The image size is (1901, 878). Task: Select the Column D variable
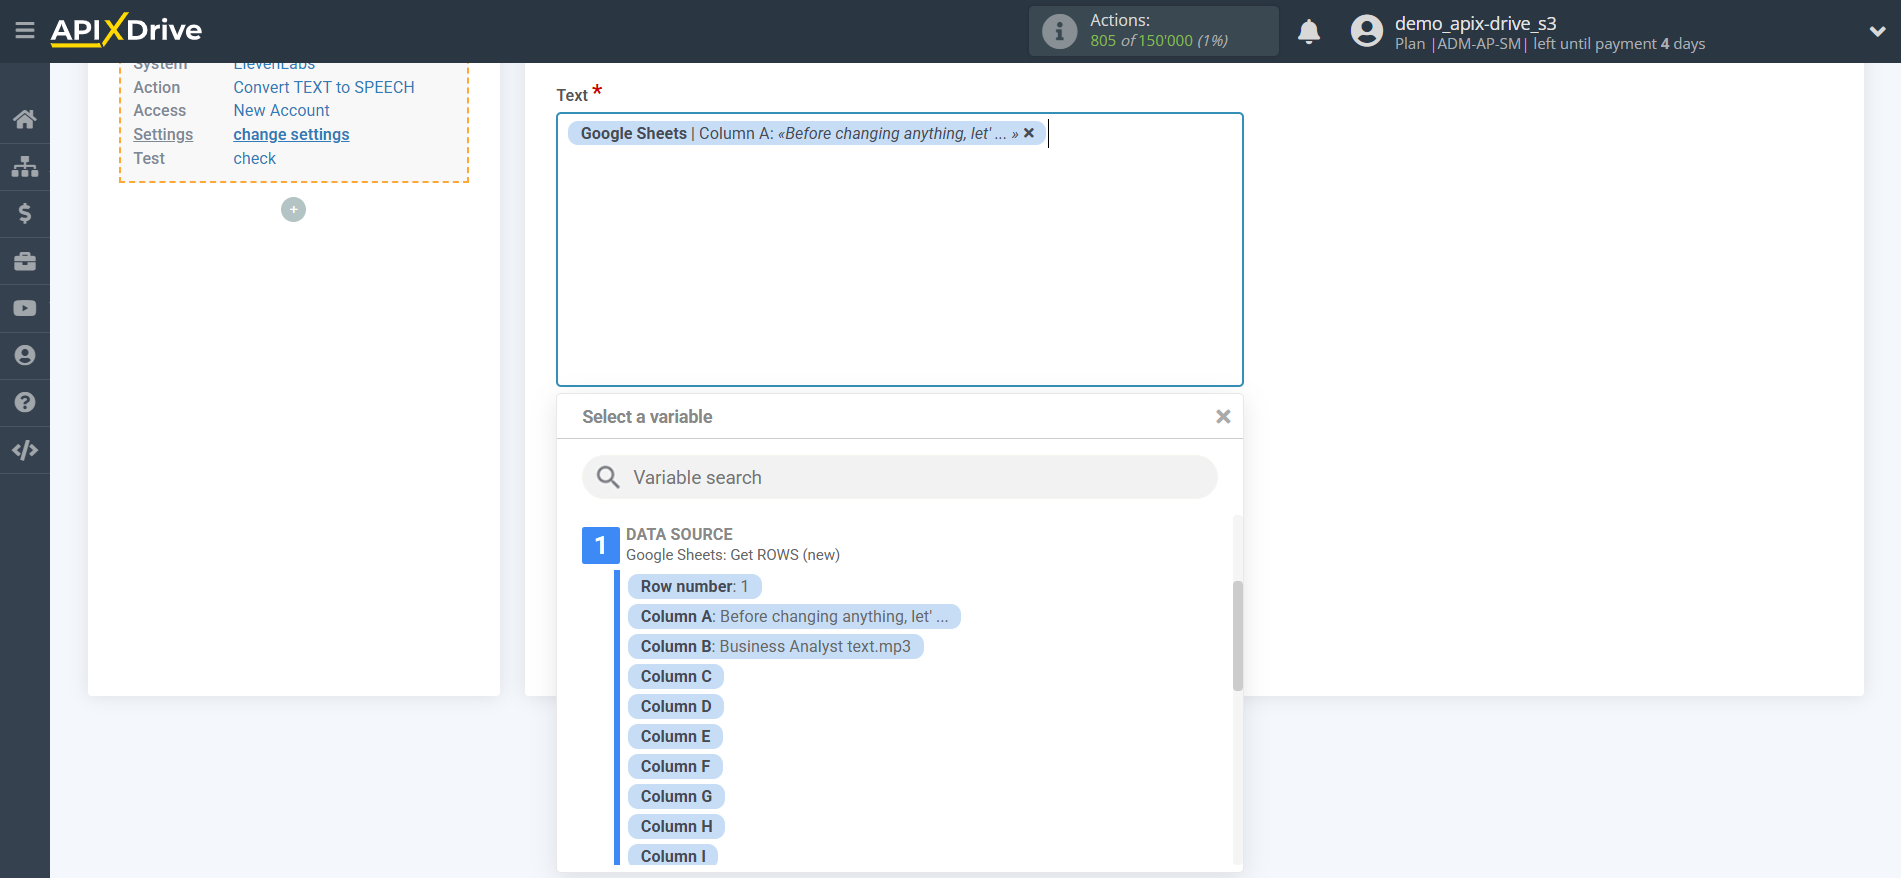(x=676, y=706)
